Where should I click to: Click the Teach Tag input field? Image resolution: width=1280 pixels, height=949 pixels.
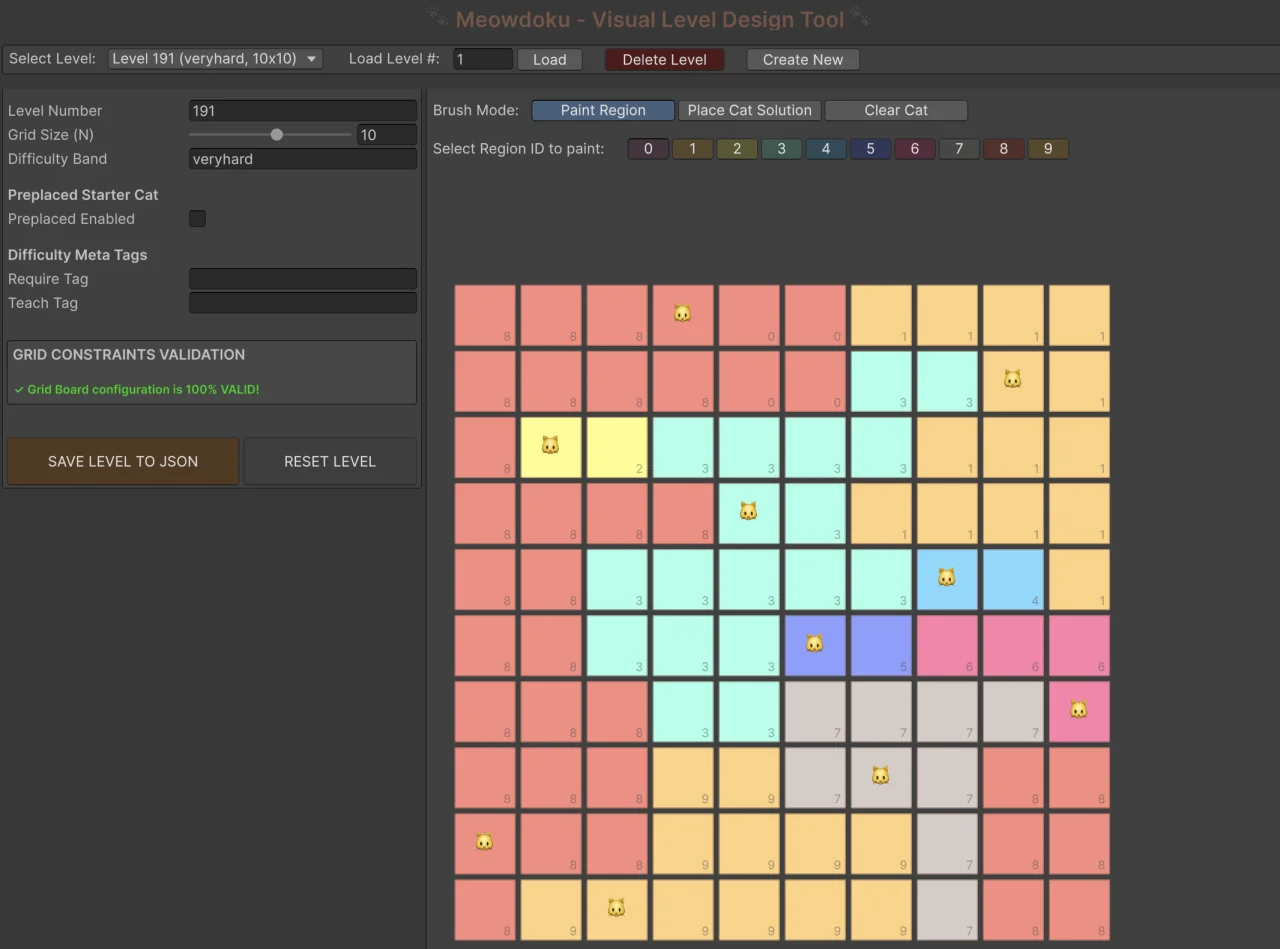(x=303, y=303)
